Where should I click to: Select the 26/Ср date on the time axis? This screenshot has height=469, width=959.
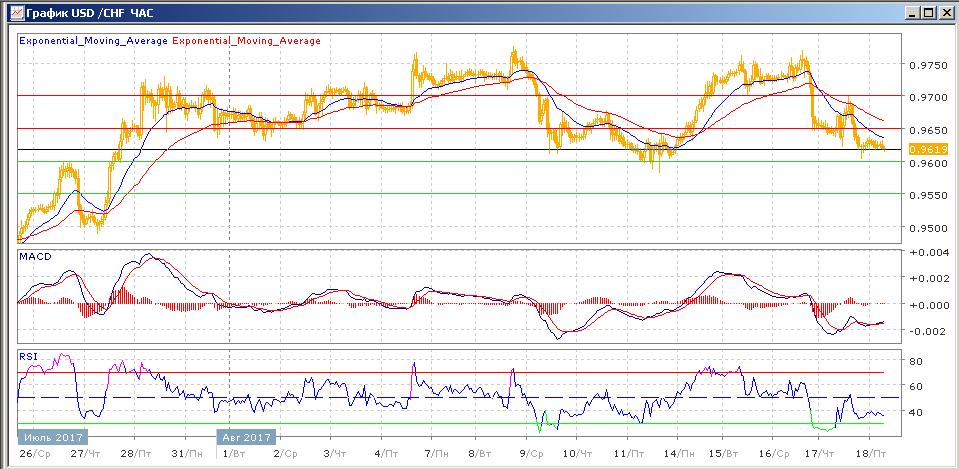point(32,453)
